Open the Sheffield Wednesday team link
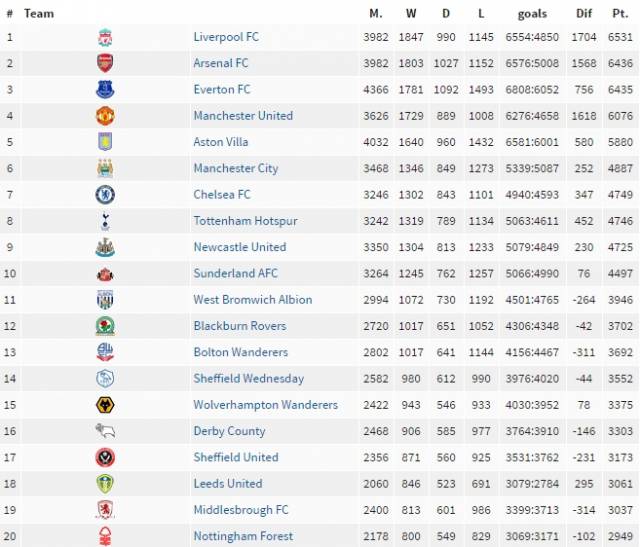Screen dimensions: 640x547 (249, 378)
